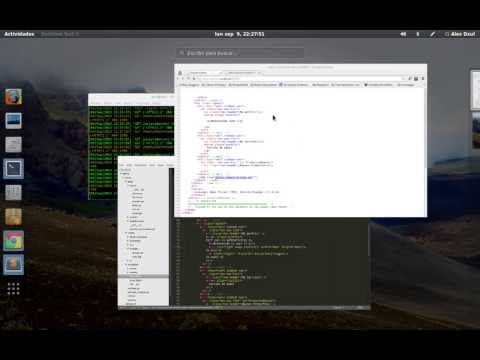Image resolution: width=480 pixels, height=360 pixels.
Task: Open Sublime Text from the dock
Action: coord(13,265)
